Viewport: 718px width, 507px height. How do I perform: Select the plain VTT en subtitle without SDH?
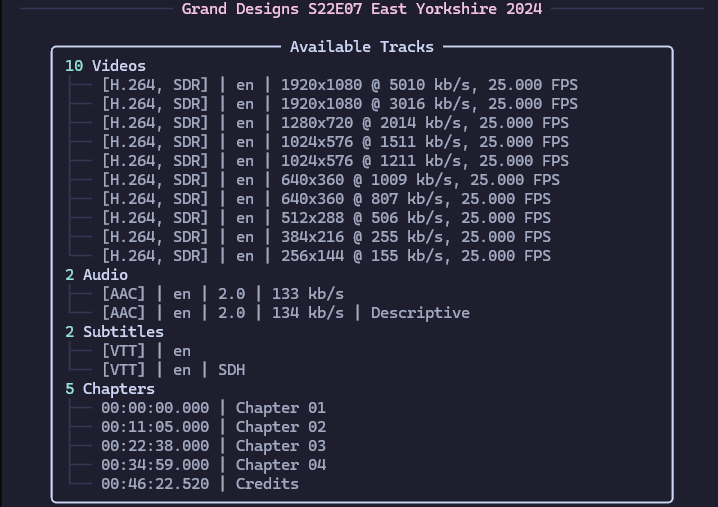[146, 351]
